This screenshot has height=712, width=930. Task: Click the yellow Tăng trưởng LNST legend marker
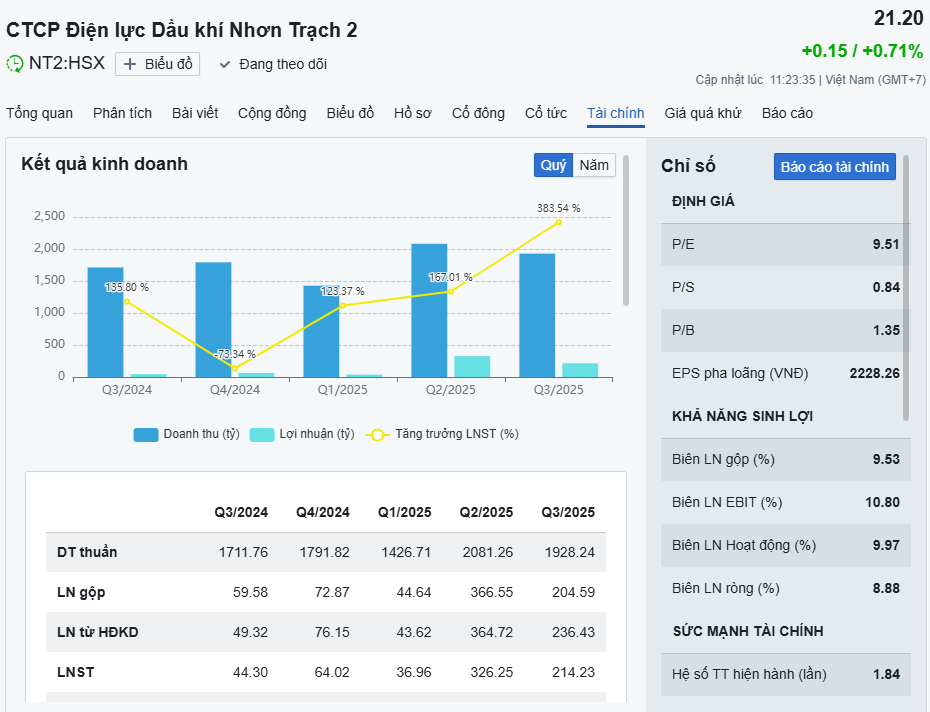(x=377, y=434)
